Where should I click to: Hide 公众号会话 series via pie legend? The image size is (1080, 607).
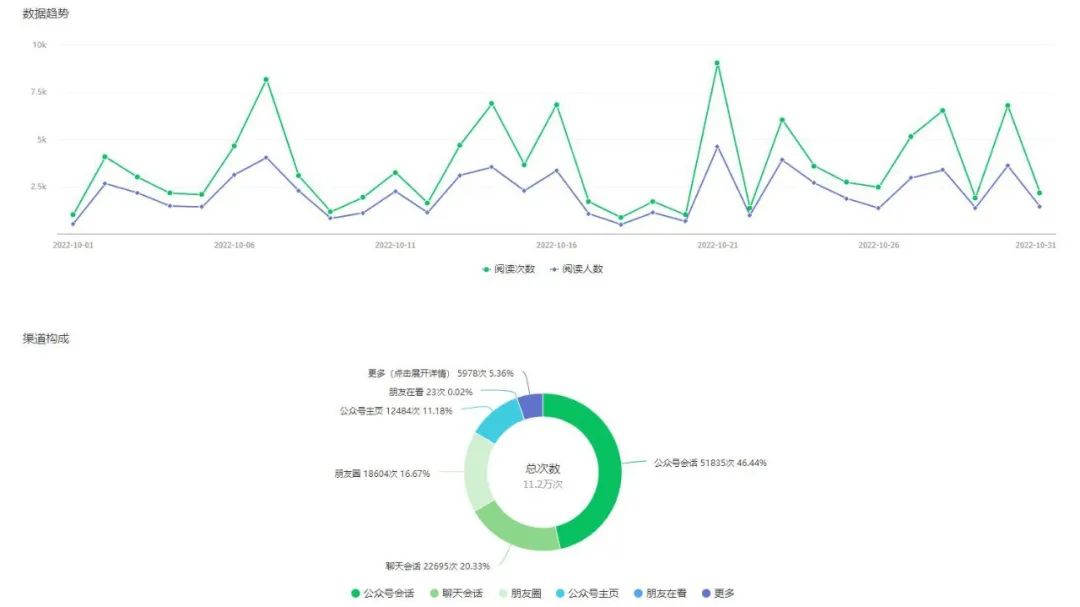click(382, 593)
